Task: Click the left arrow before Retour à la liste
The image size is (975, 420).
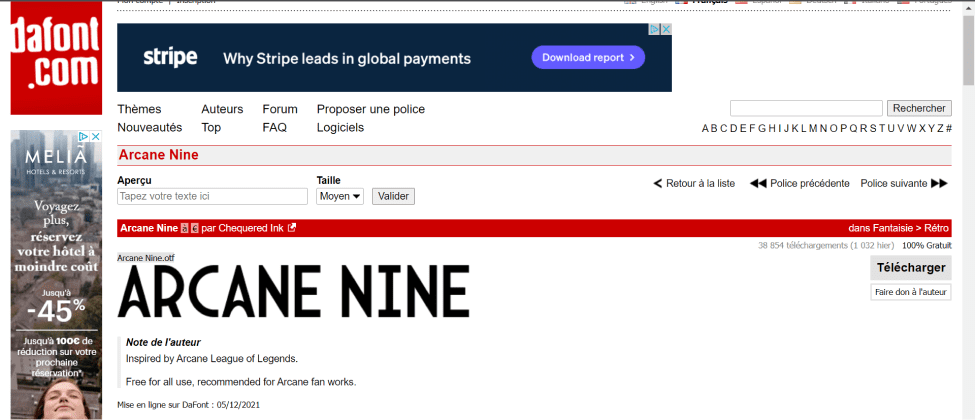Action: (x=658, y=184)
